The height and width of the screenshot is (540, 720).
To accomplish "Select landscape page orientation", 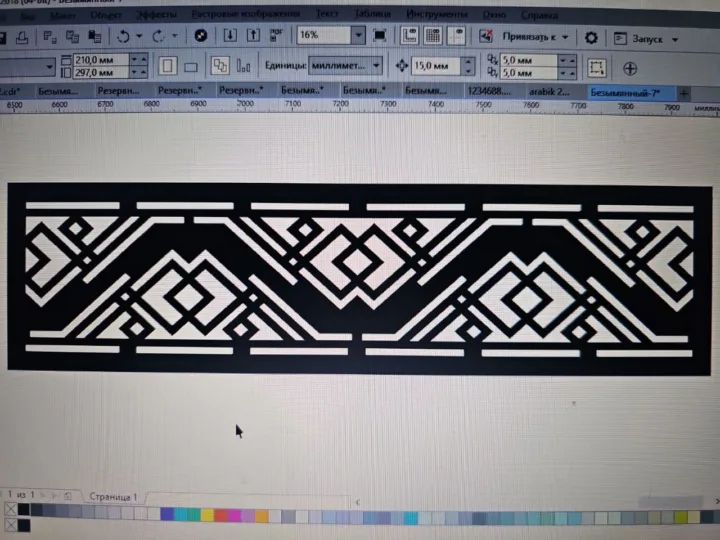I will (191, 67).
